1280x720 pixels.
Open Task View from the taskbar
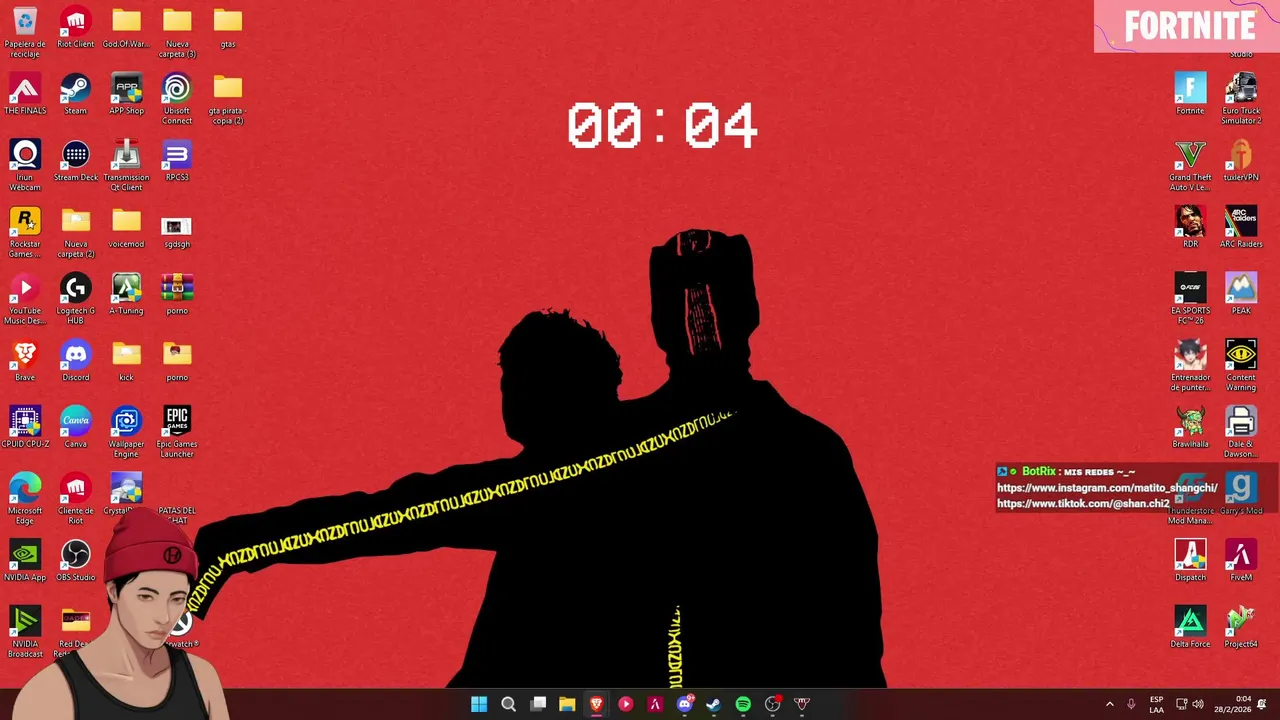tap(538, 704)
